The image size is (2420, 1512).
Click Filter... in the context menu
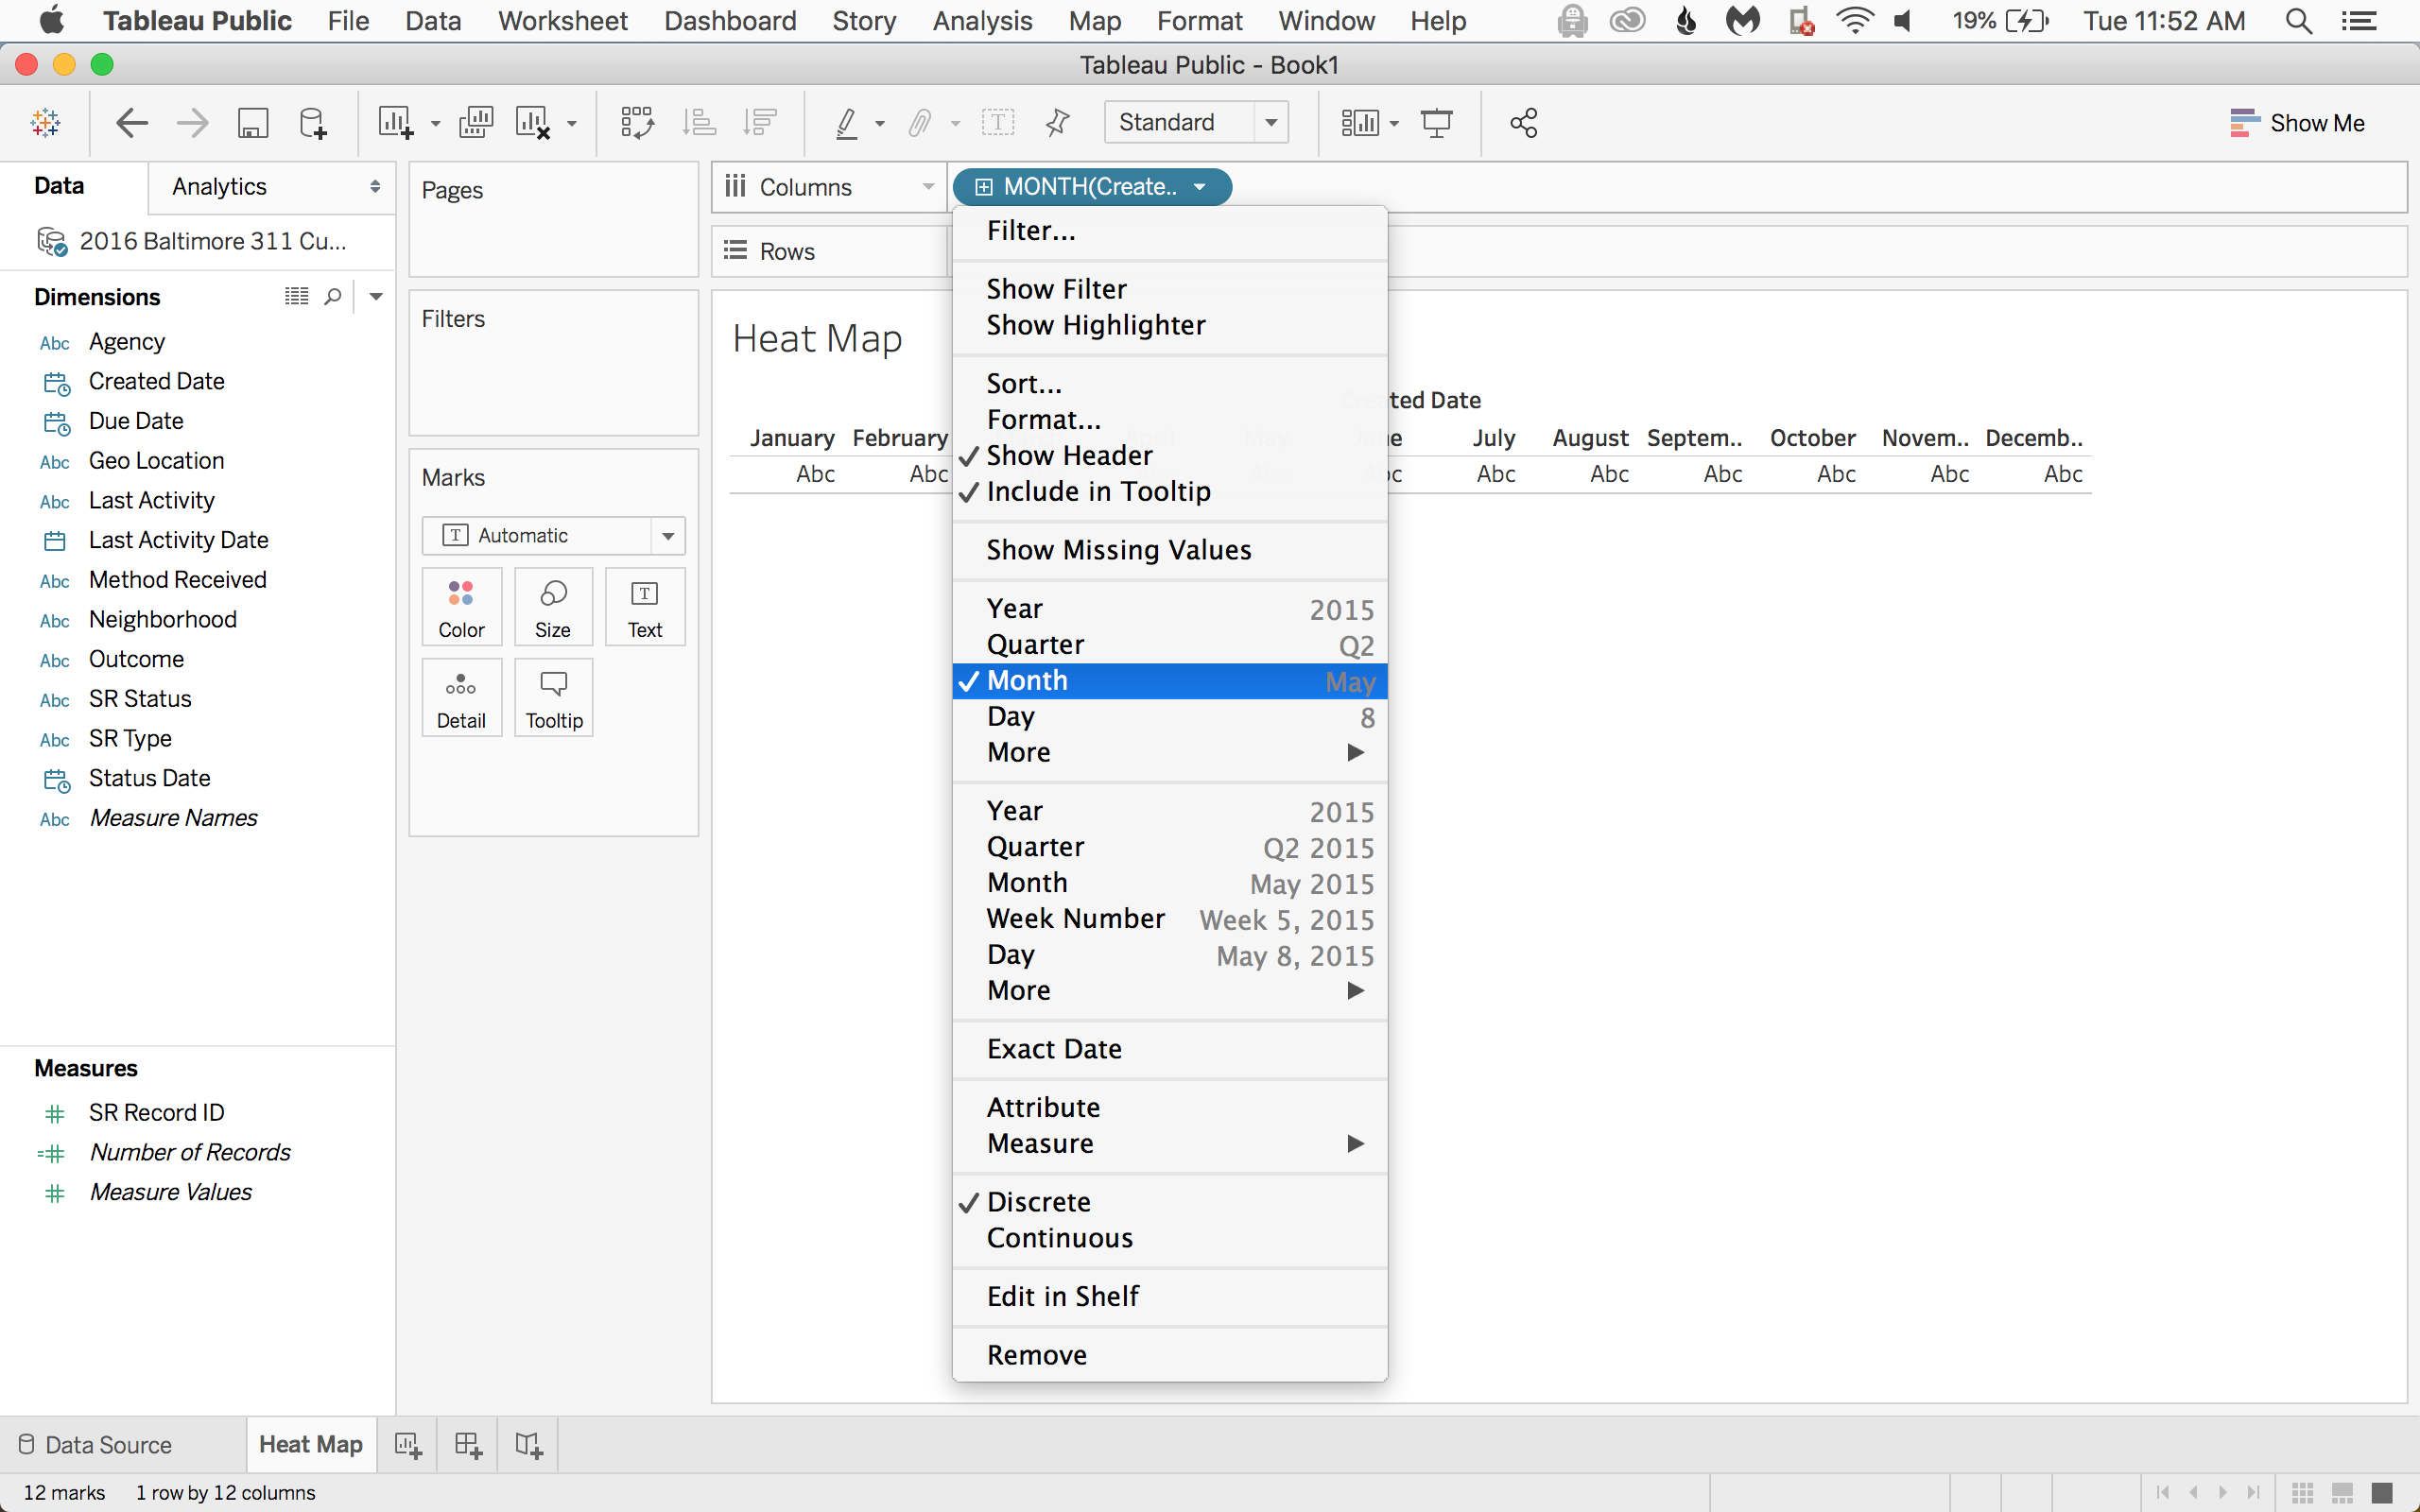coord(1169,231)
